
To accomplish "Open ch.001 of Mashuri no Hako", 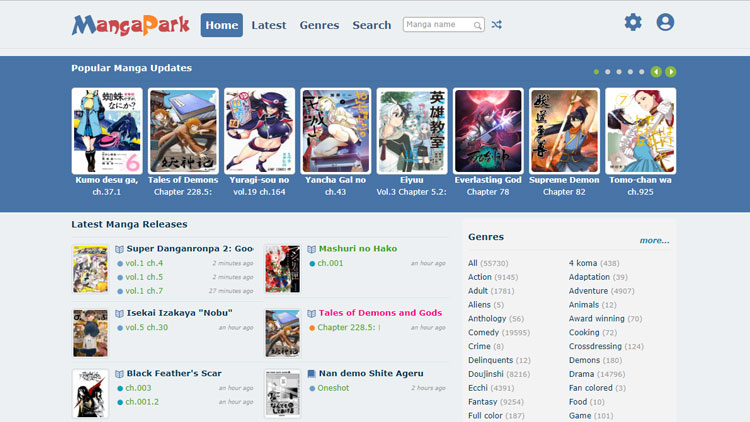I will tap(330, 263).
